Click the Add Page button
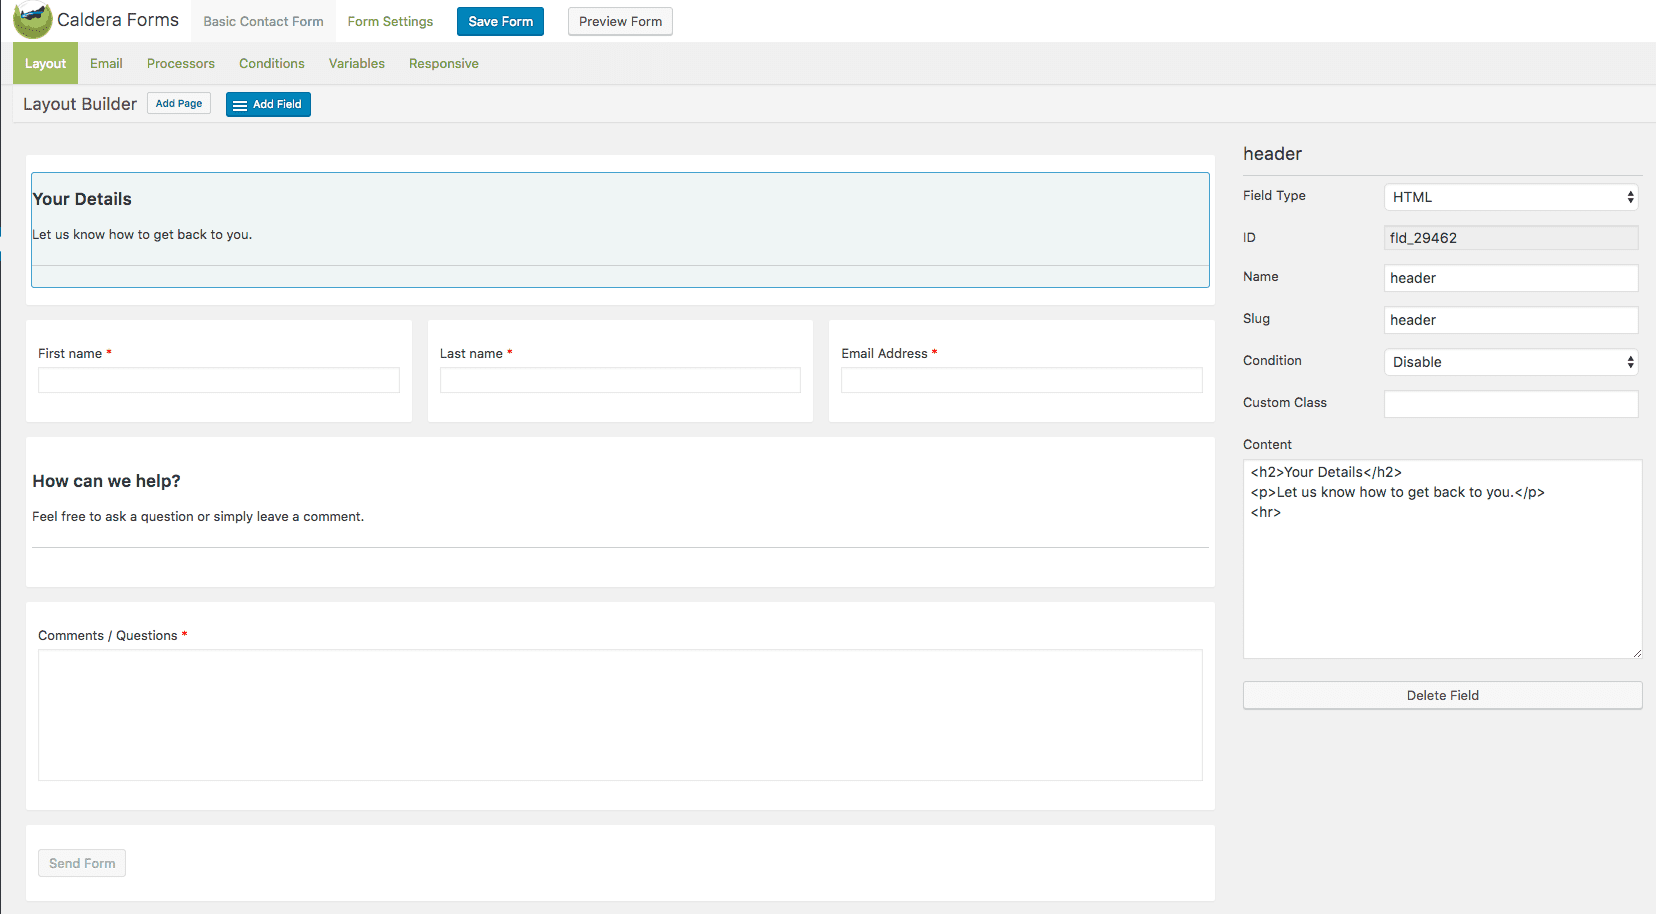1656x914 pixels. tap(179, 103)
